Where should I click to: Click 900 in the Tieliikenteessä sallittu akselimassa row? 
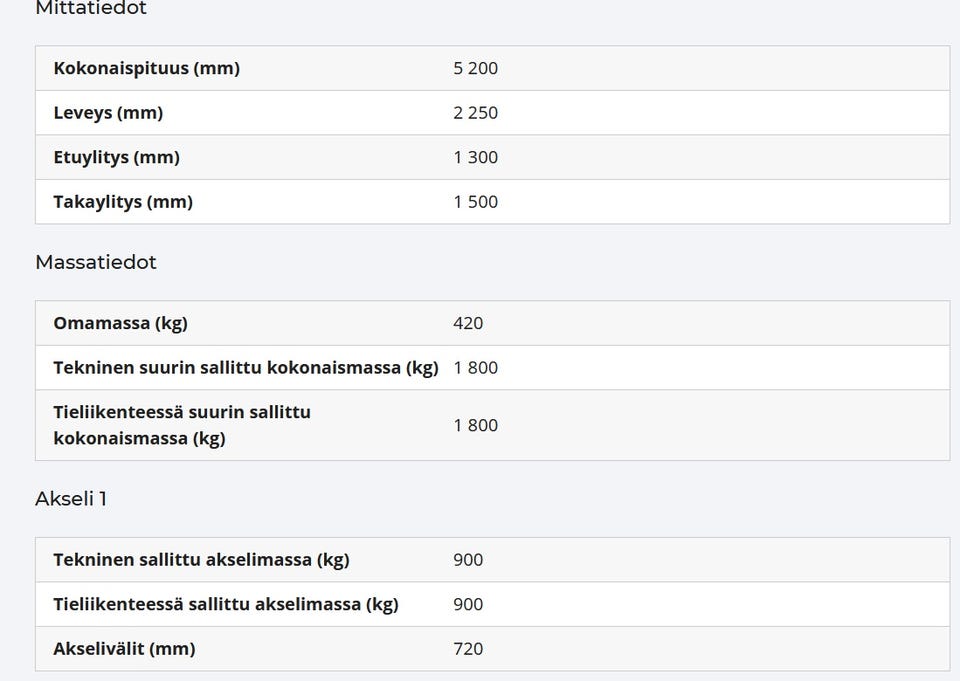468,604
